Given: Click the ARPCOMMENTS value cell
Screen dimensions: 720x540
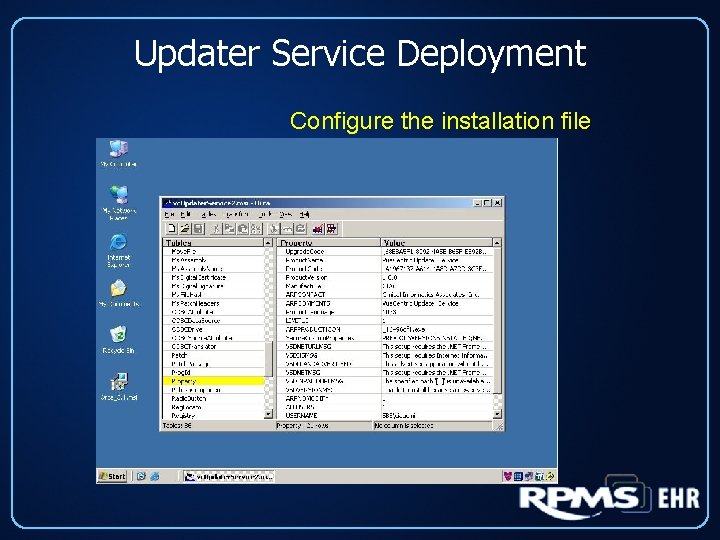Looking at the screenshot, I should coord(437,304).
